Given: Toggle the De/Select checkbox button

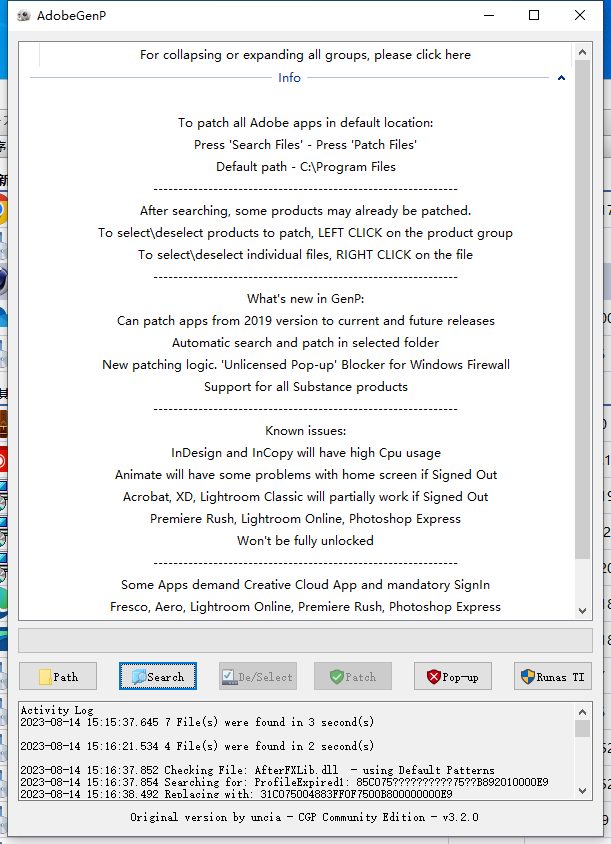Looking at the screenshot, I should coord(257,677).
